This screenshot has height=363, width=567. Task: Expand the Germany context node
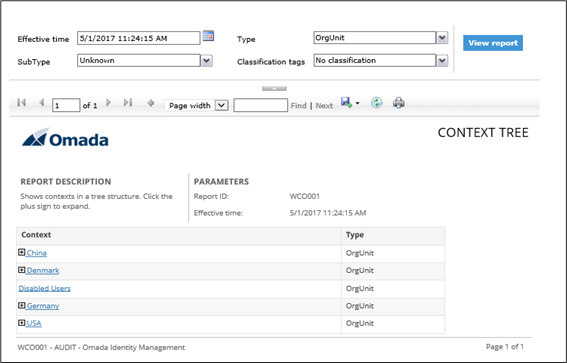pos(22,306)
